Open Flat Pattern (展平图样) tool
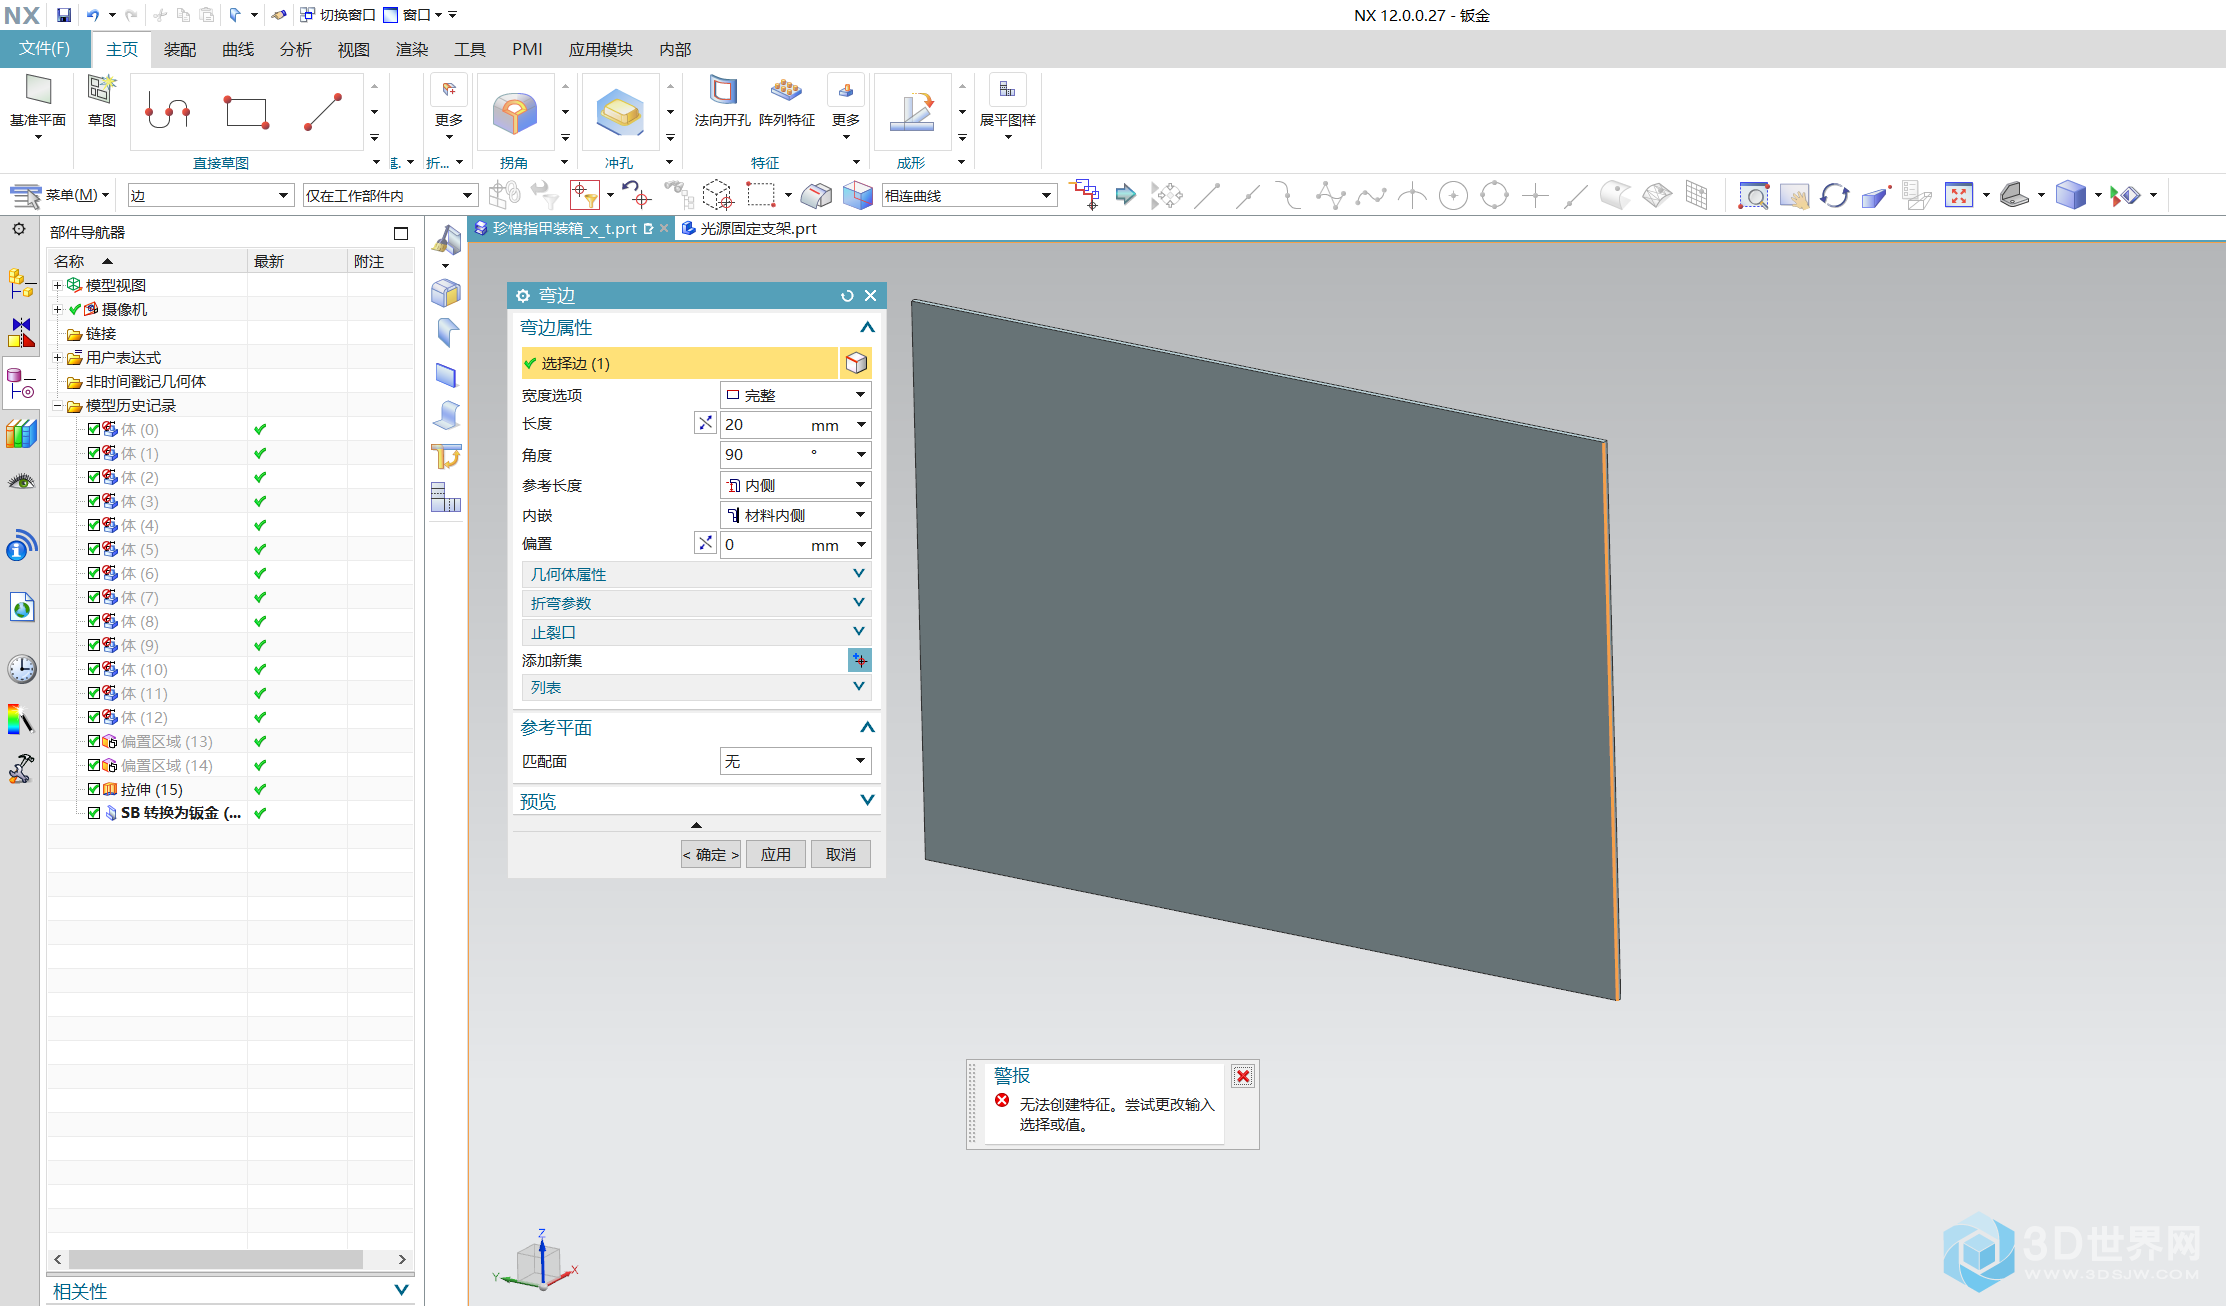2226x1306 pixels. pos(1007,91)
